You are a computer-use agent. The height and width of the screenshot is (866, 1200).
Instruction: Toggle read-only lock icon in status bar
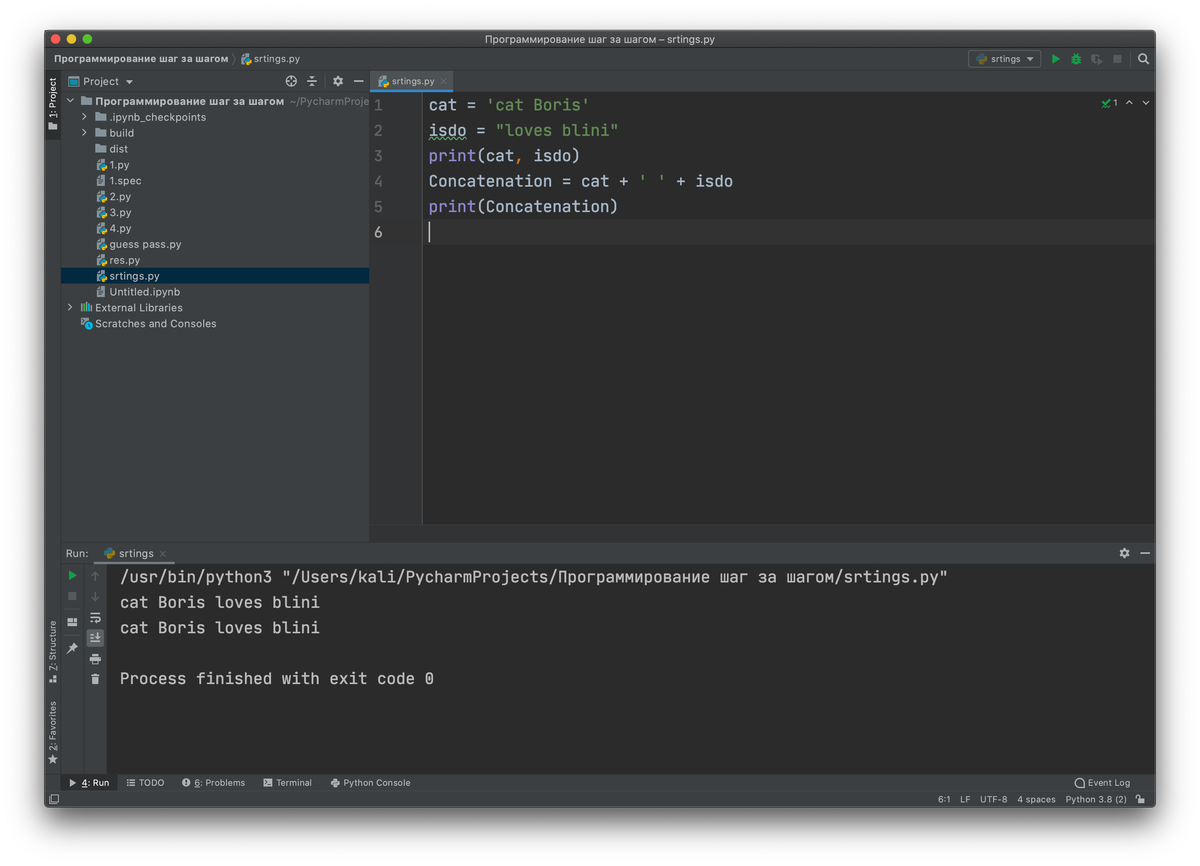click(1141, 800)
